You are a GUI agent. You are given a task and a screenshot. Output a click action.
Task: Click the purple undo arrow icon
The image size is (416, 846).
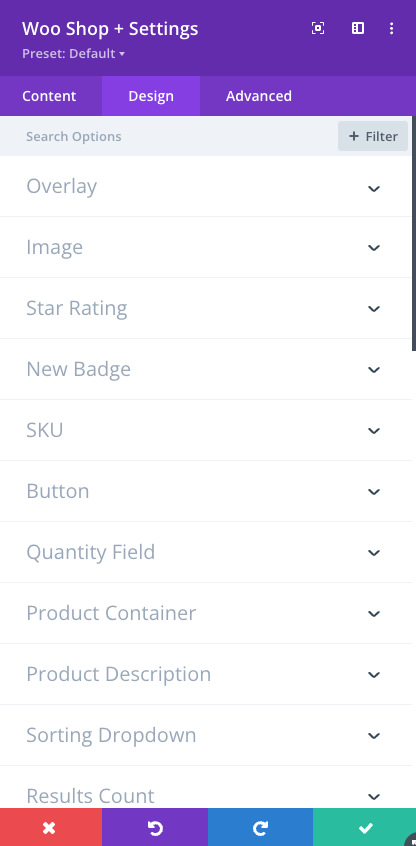[x=155, y=827]
